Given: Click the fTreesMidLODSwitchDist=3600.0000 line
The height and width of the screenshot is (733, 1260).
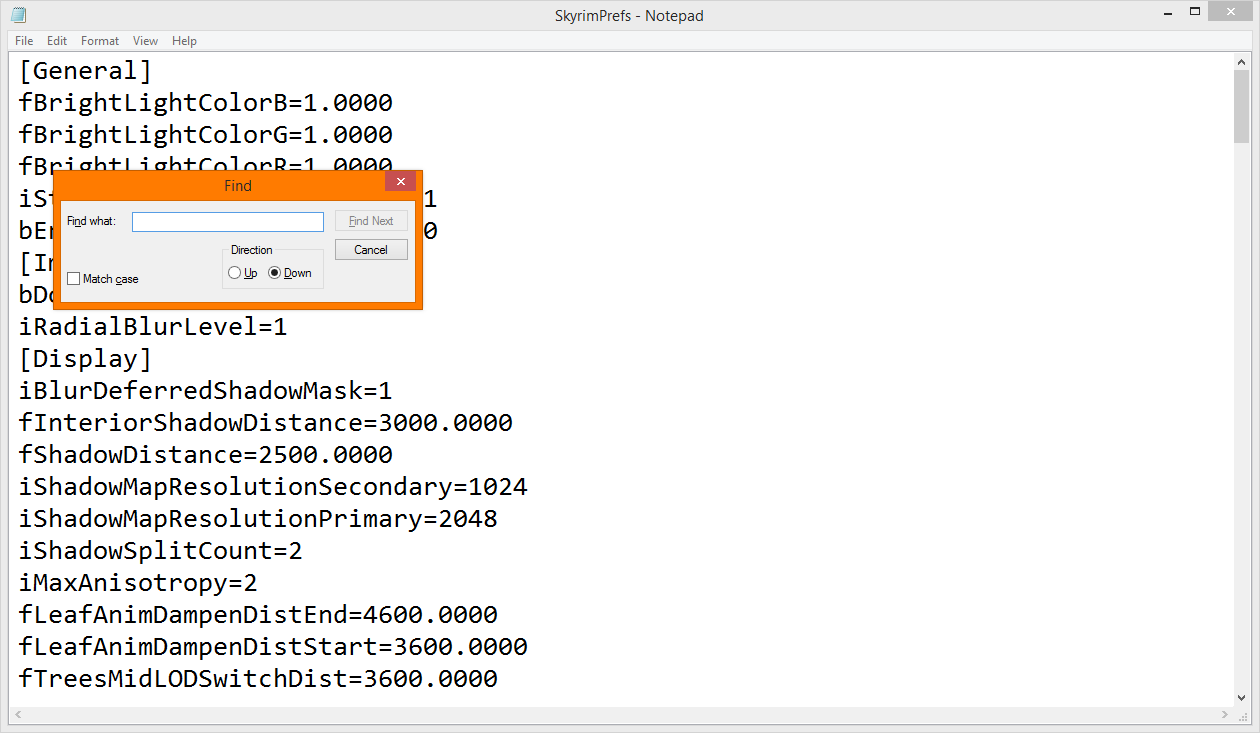Looking at the screenshot, I should (258, 679).
